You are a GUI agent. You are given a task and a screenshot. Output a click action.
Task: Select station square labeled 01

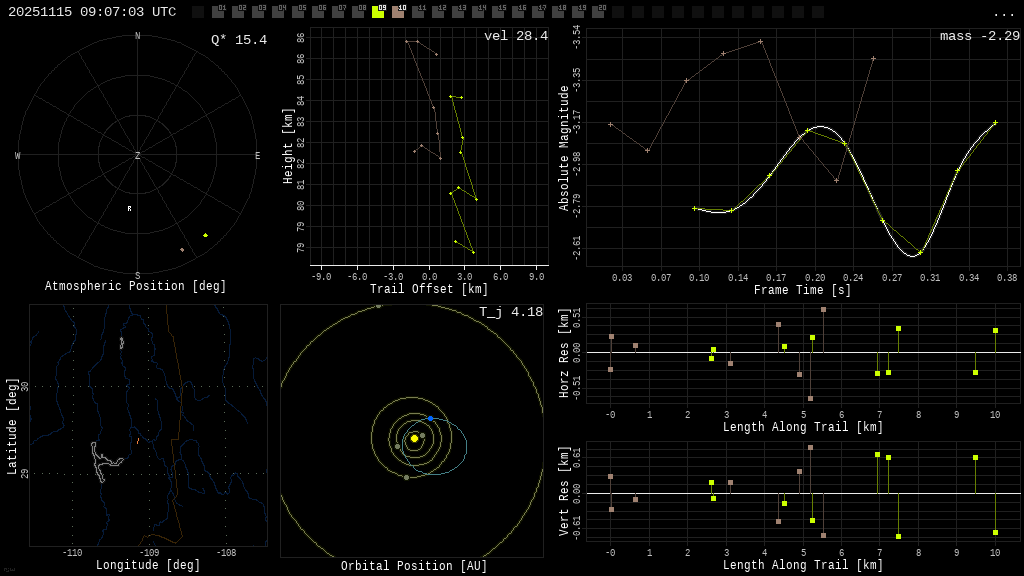[x=218, y=12]
